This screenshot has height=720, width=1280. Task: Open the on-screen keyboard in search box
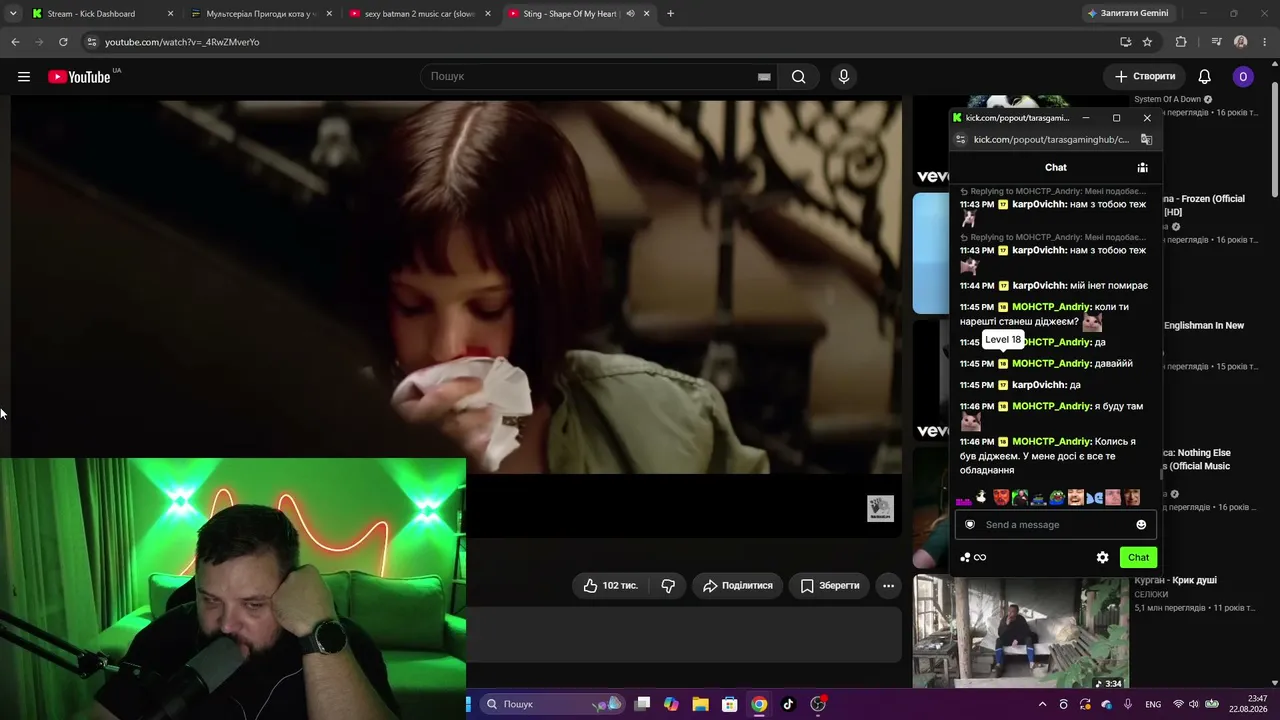(x=764, y=77)
